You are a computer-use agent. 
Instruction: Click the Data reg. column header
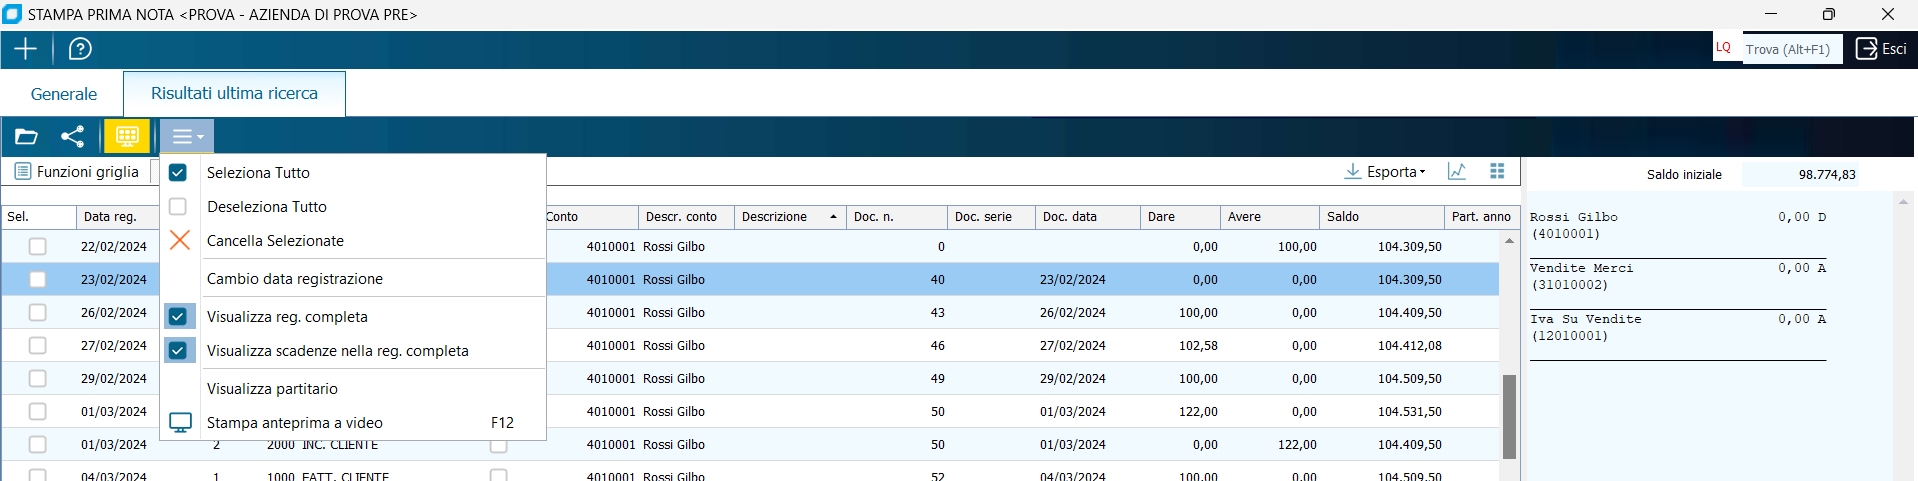118,216
